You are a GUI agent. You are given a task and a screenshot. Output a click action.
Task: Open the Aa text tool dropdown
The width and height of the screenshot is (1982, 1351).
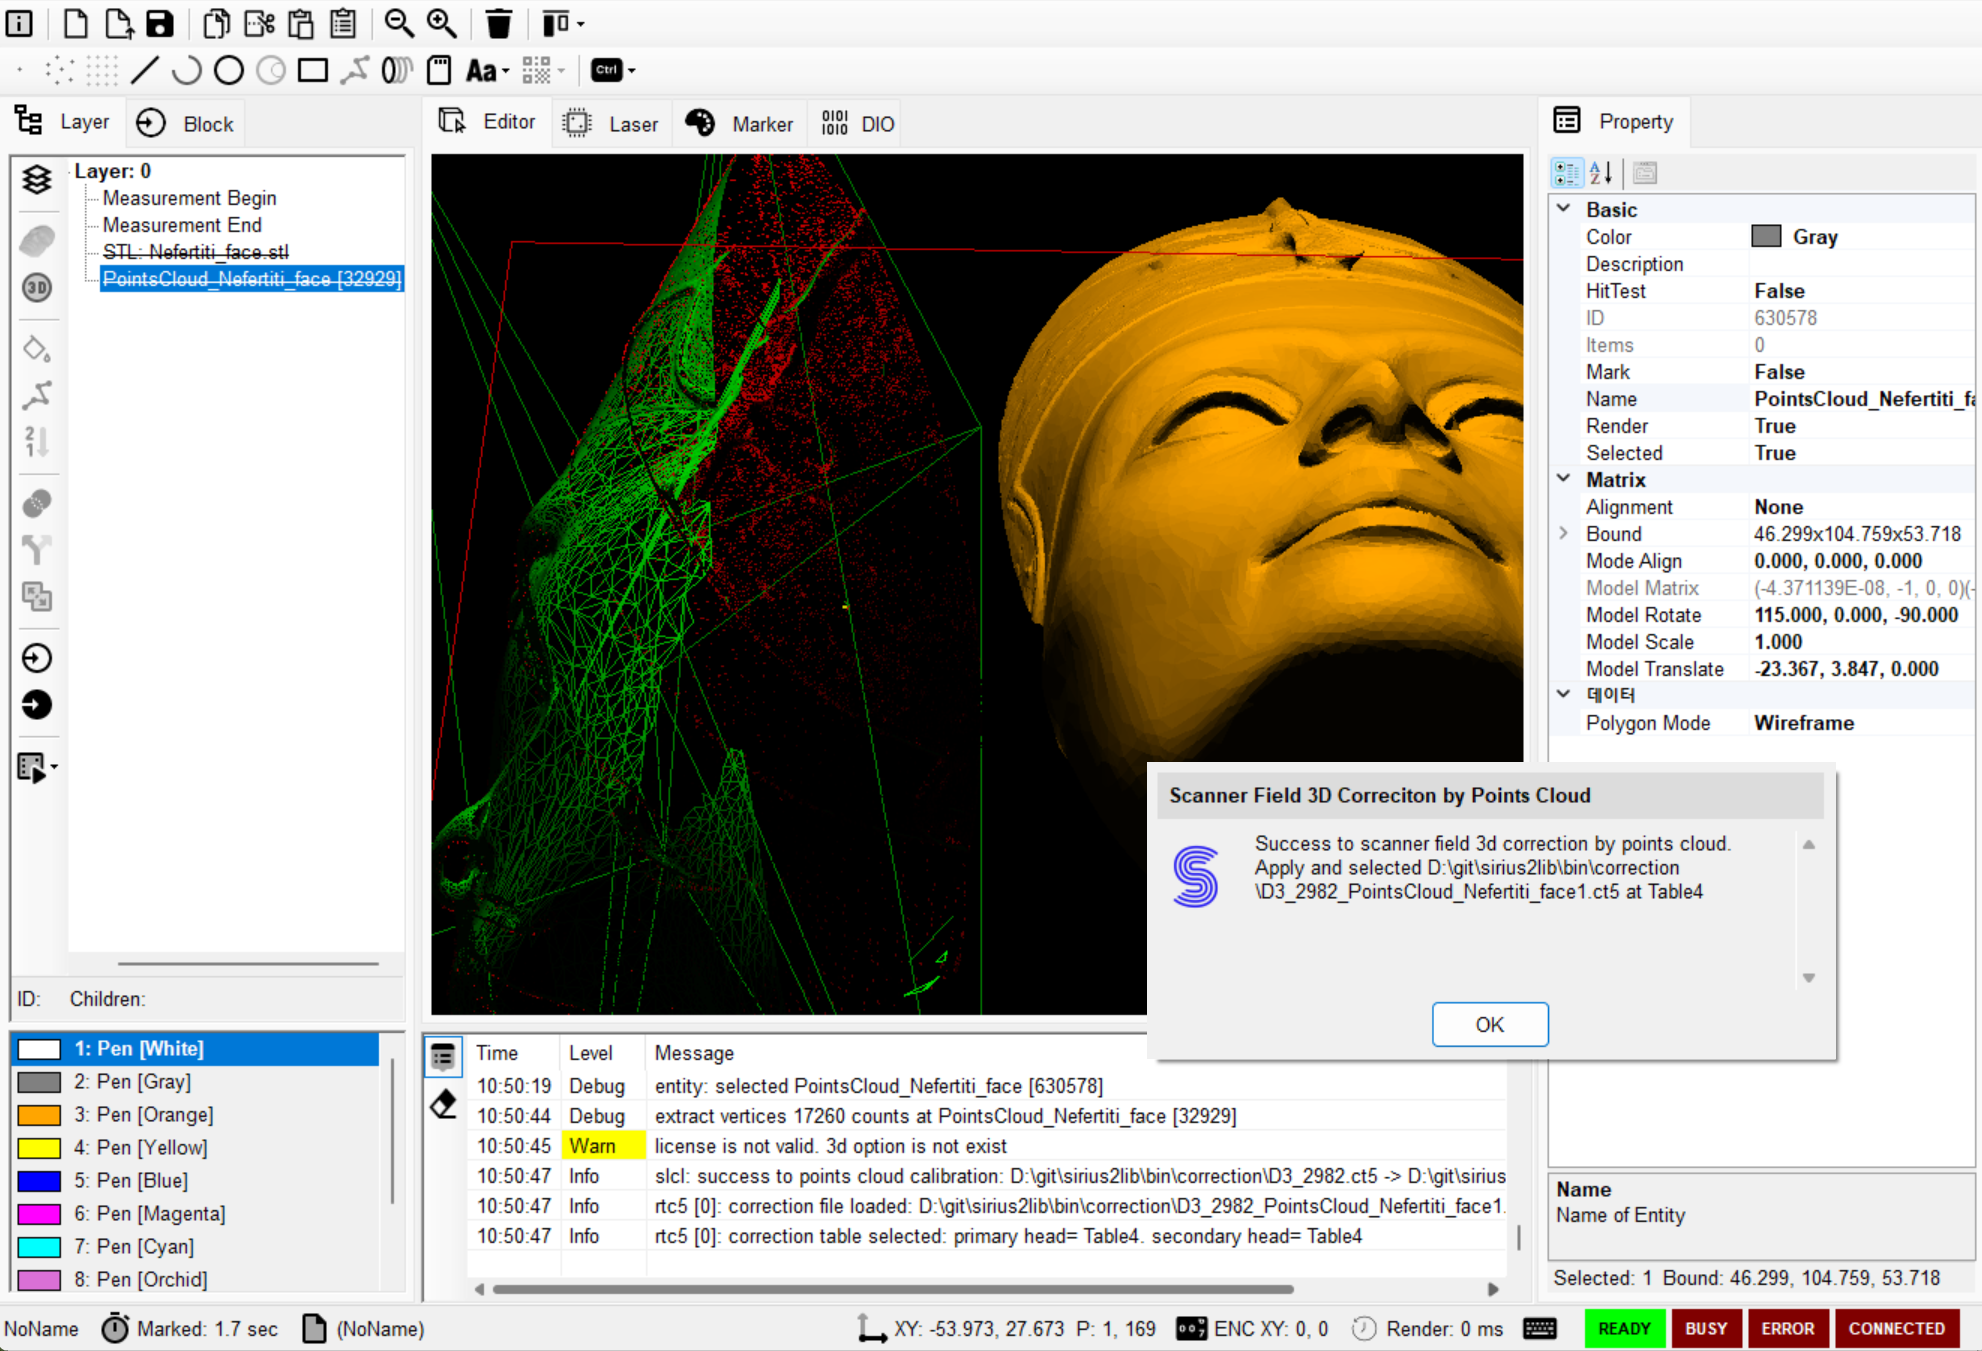(x=506, y=72)
